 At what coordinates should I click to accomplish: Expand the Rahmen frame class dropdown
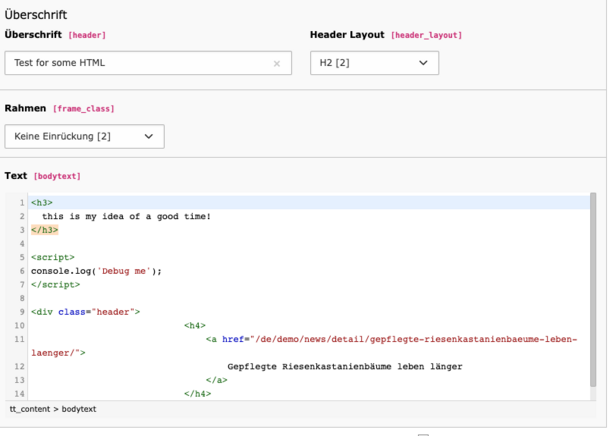click(84, 136)
